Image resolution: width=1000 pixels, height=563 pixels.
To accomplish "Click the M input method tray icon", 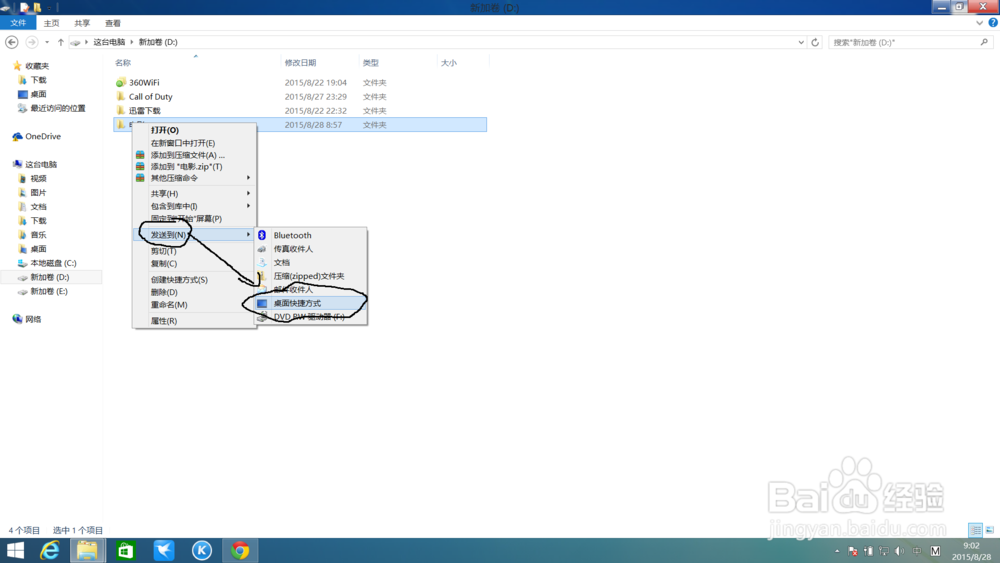I will coord(936,551).
